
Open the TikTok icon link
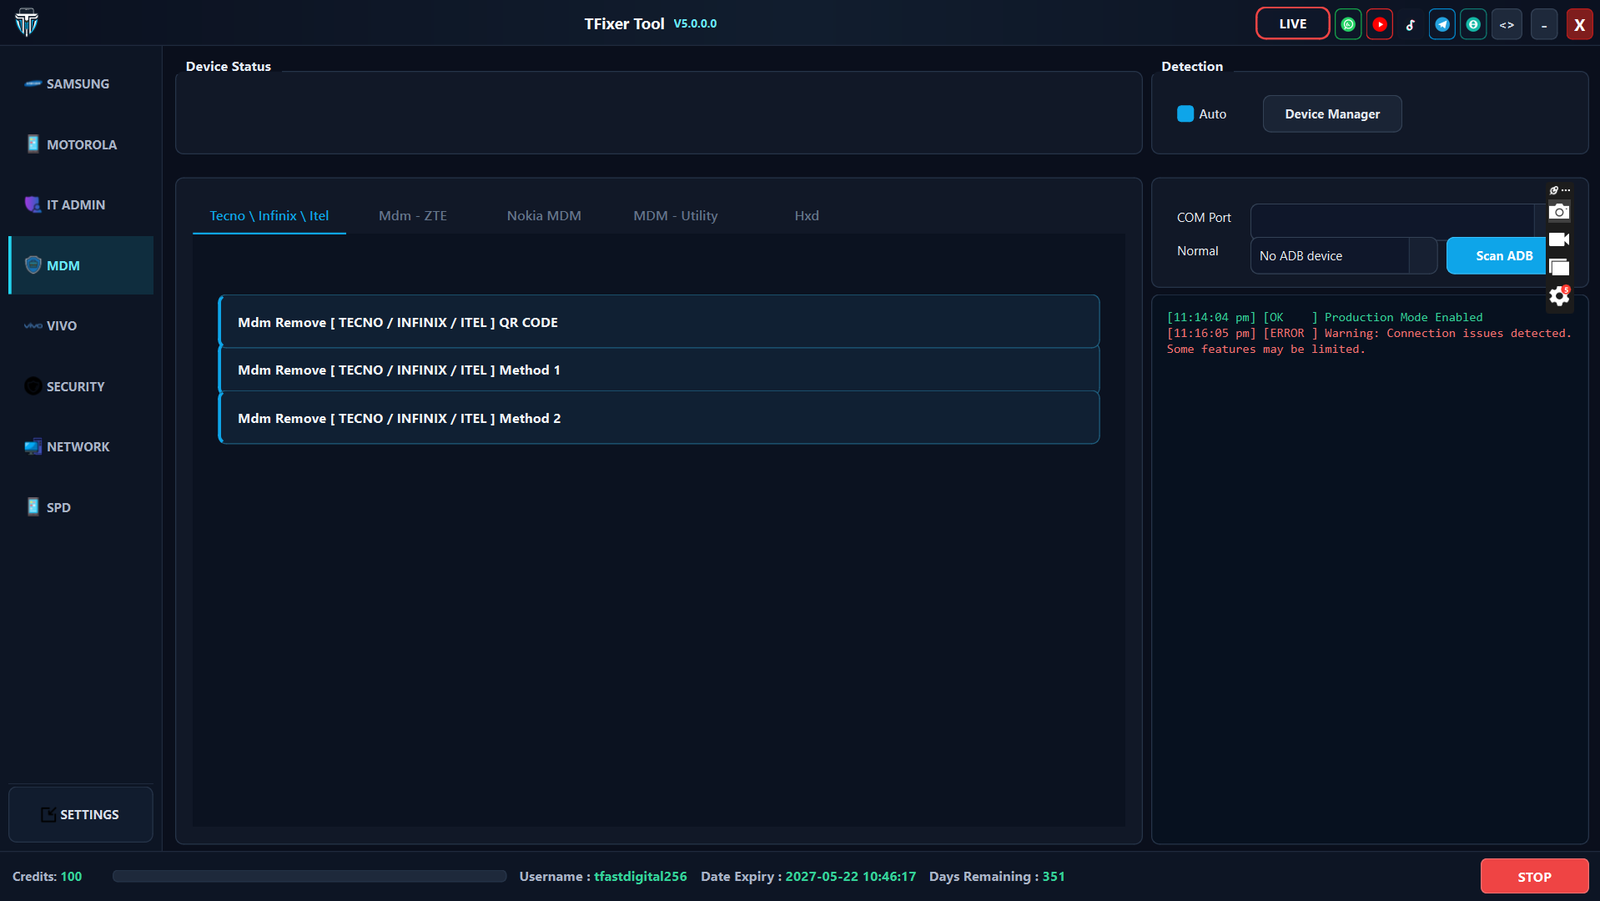(1411, 24)
